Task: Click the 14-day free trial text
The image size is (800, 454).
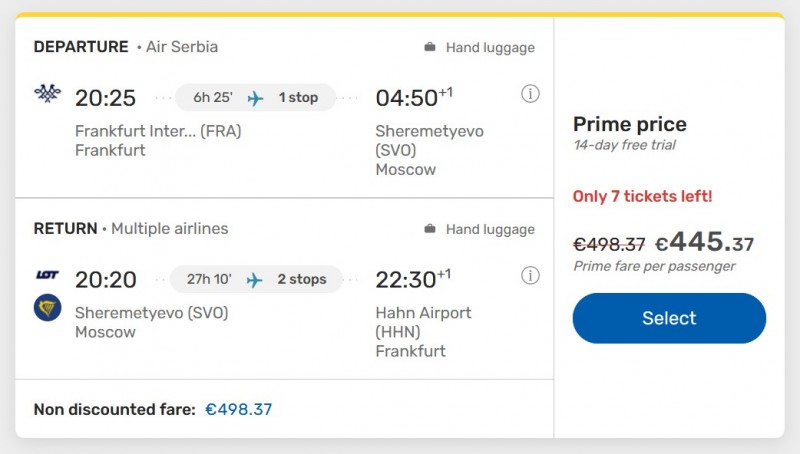Action: (624, 145)
